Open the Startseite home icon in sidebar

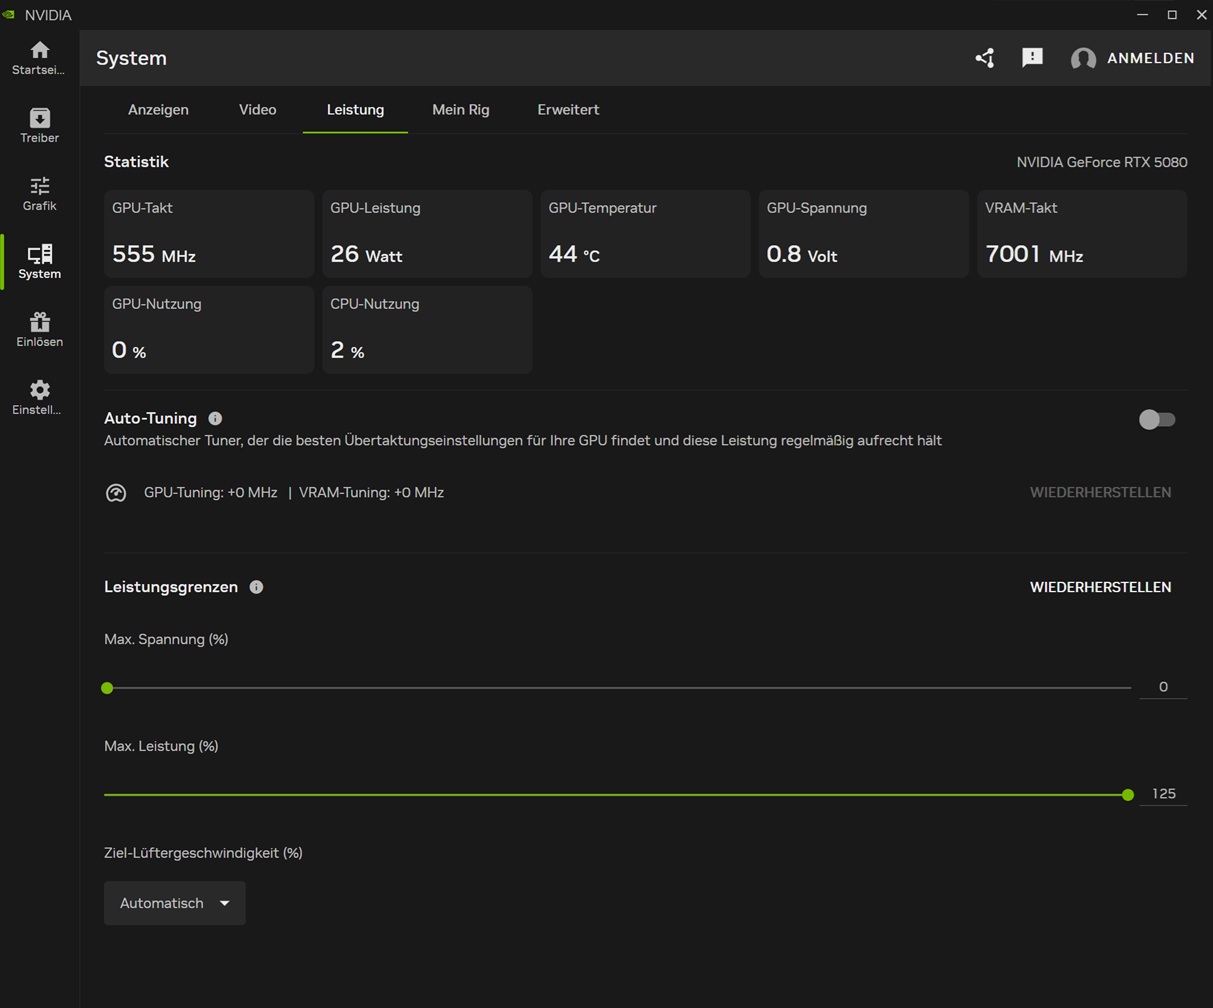40,50
